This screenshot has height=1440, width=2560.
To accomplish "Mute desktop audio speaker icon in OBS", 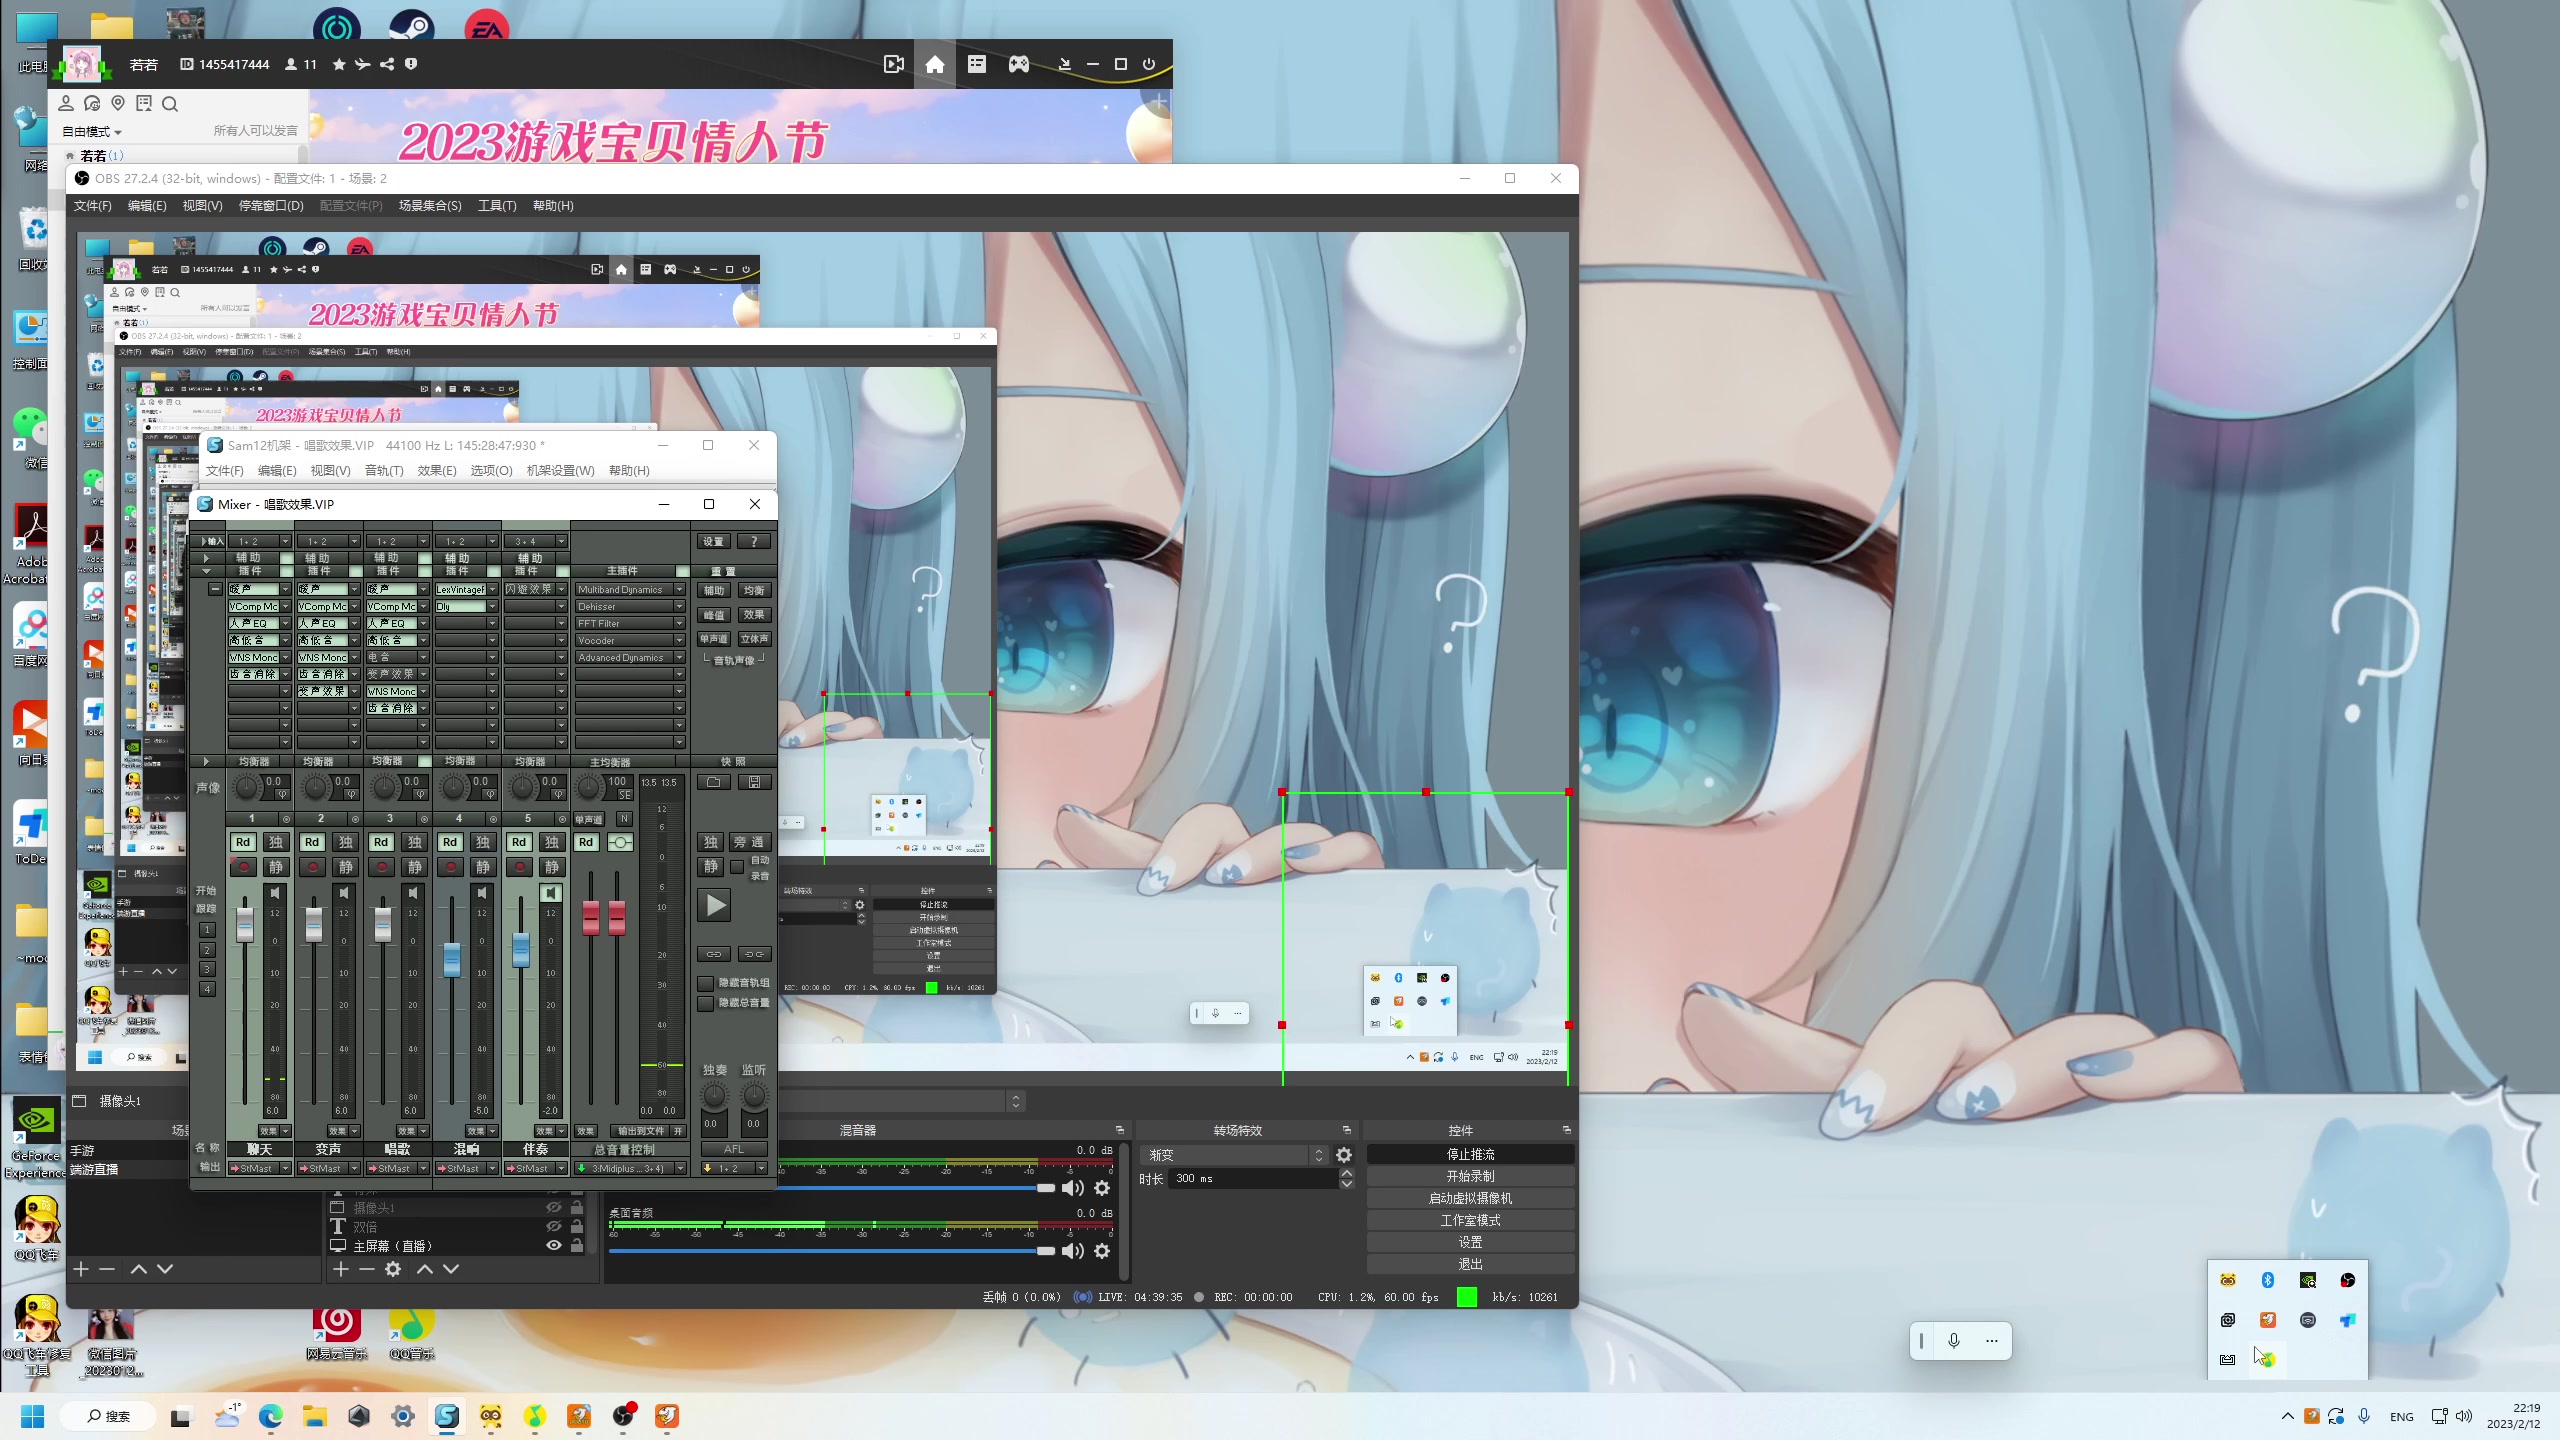I will [1073, 1251].
